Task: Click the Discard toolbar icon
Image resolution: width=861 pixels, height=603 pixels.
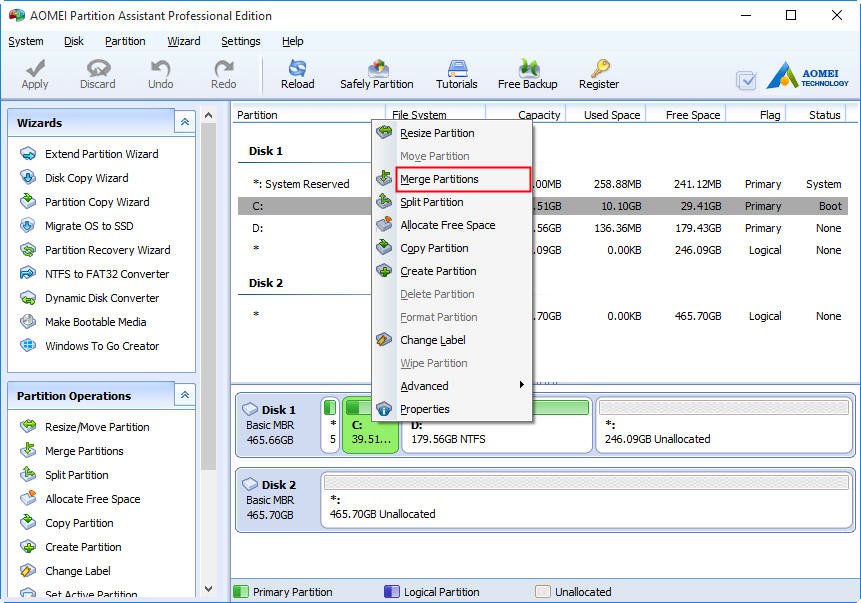Action: pos(98,68)
